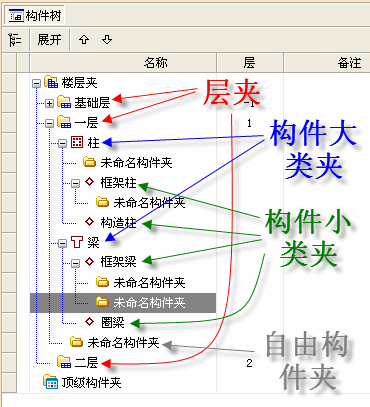
Task: Collapse the 楼层夹 root node
Action: (36, 83)
